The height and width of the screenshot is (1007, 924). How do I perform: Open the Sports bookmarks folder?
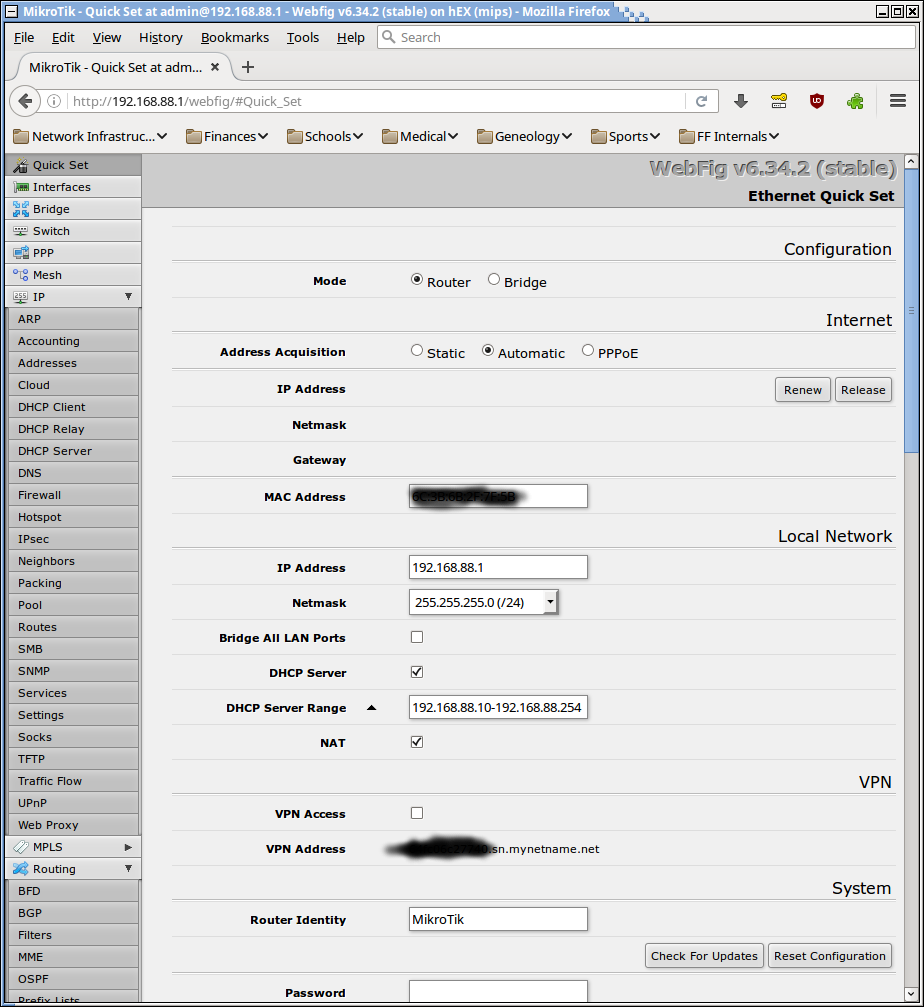625,136
